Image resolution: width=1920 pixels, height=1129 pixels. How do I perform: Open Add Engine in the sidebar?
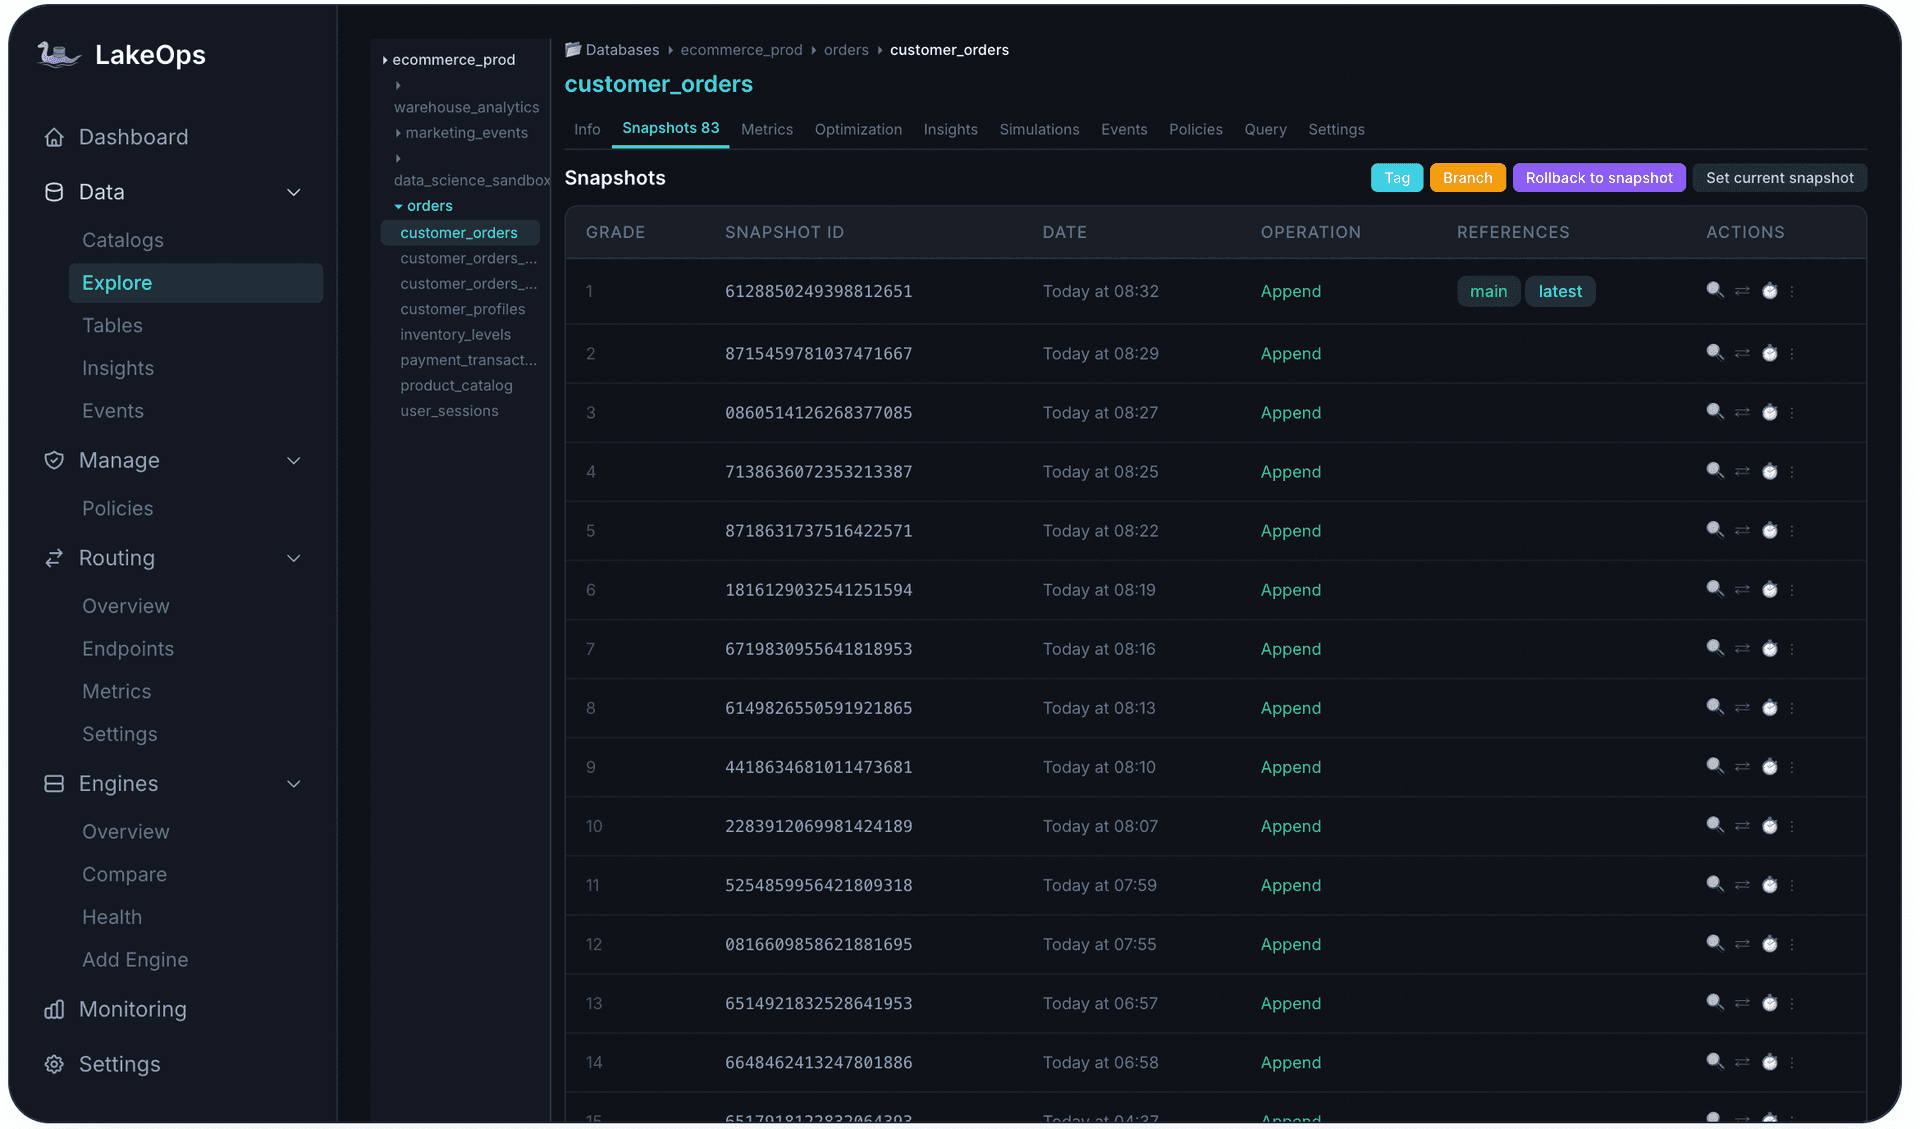(x=135, y=960)
